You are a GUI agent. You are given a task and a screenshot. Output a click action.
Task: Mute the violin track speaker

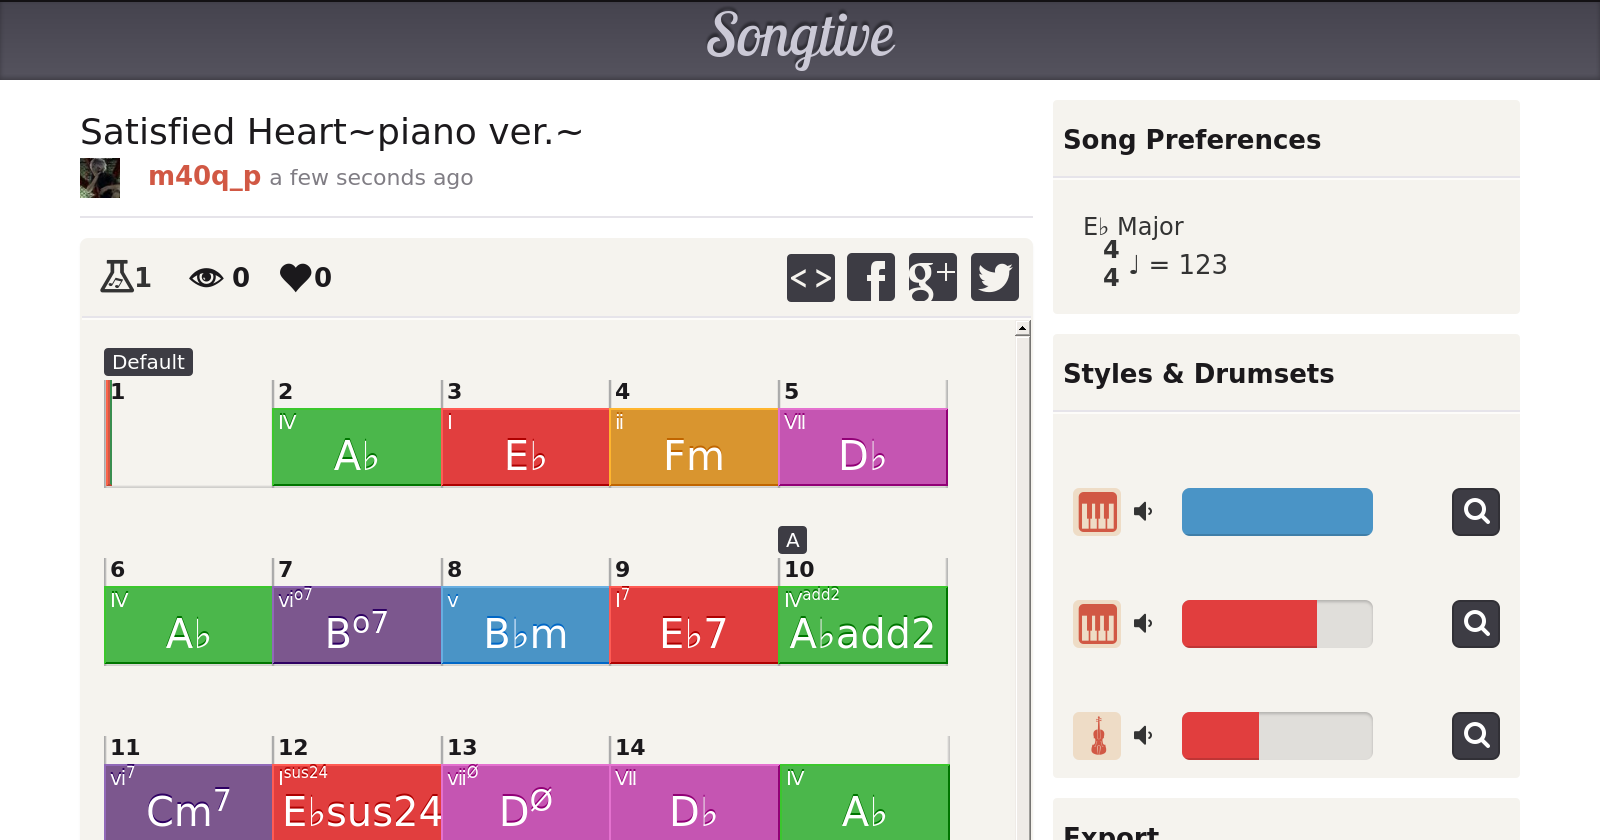(1143, 736)
